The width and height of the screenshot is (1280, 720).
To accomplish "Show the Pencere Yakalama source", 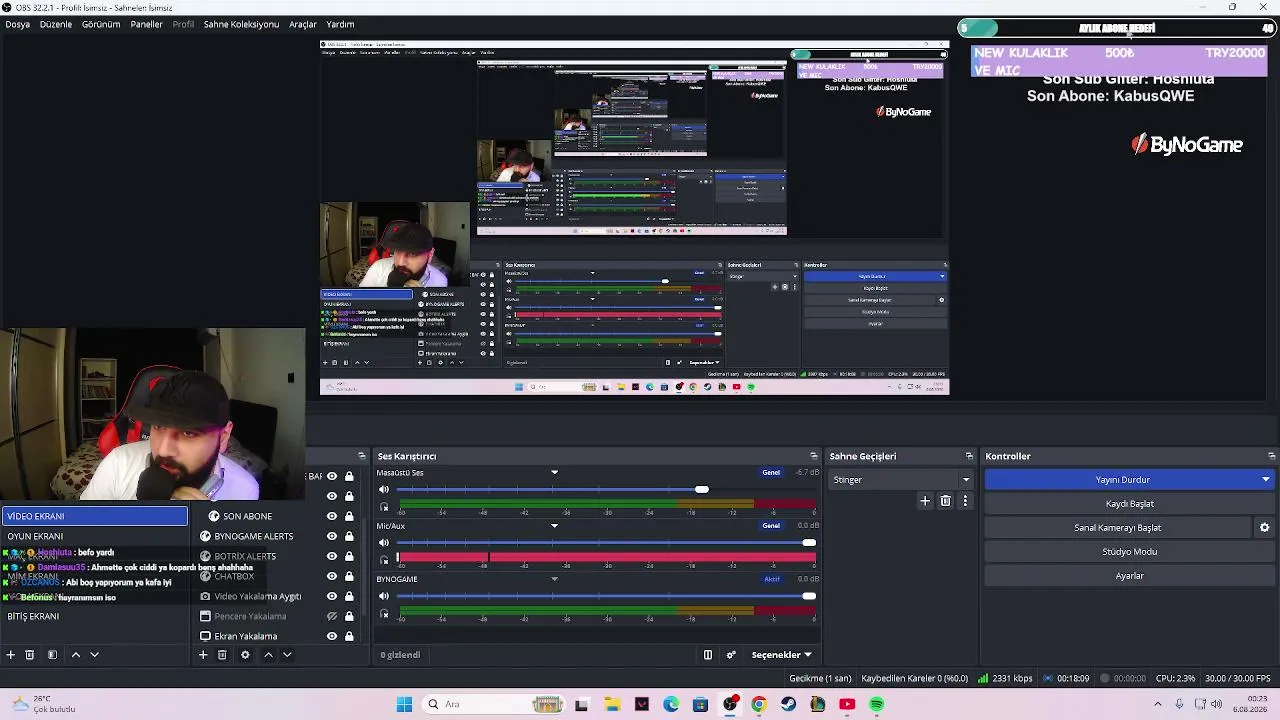I will [x=332, y=616].
